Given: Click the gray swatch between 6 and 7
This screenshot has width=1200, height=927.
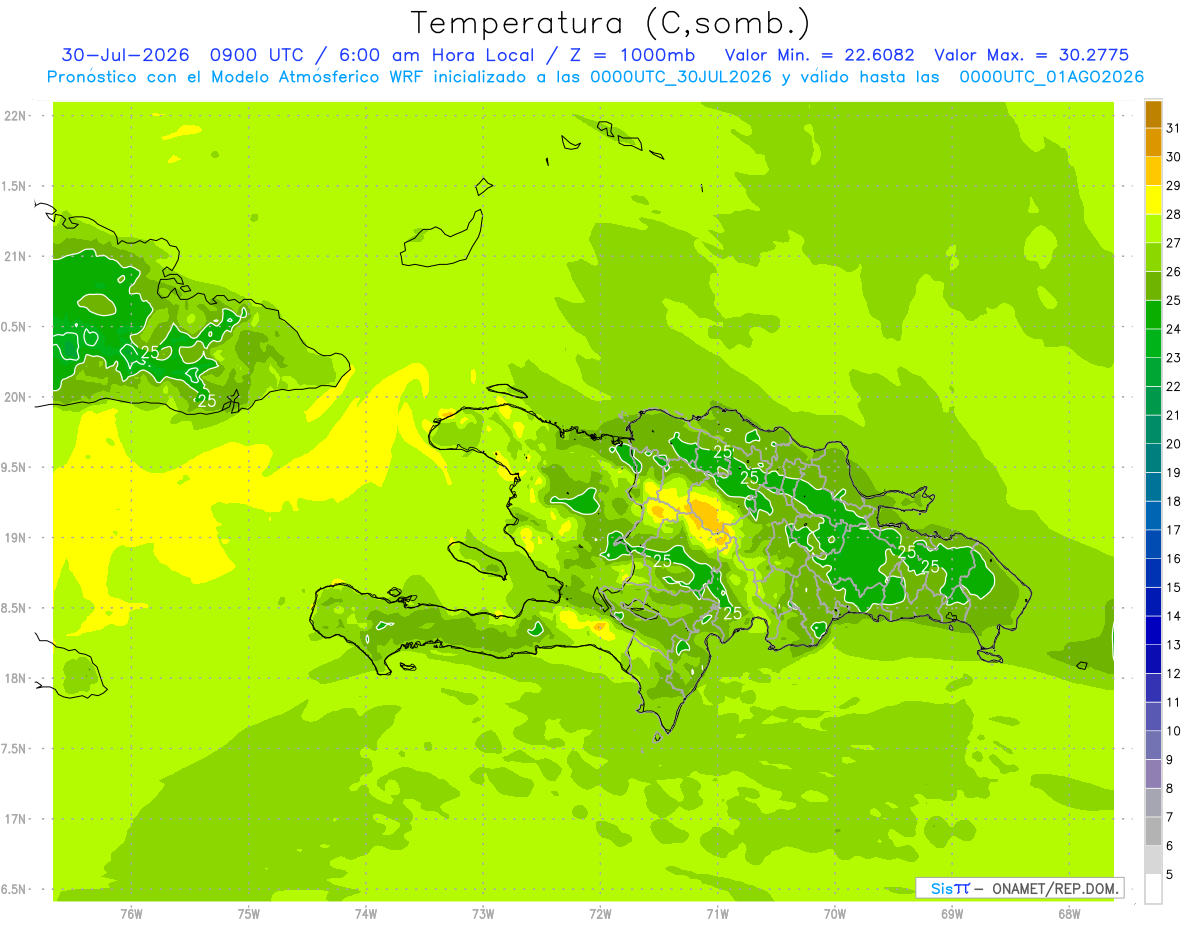Looking at the screenshot, I should pyautogui.click(x=1153, y=831).
